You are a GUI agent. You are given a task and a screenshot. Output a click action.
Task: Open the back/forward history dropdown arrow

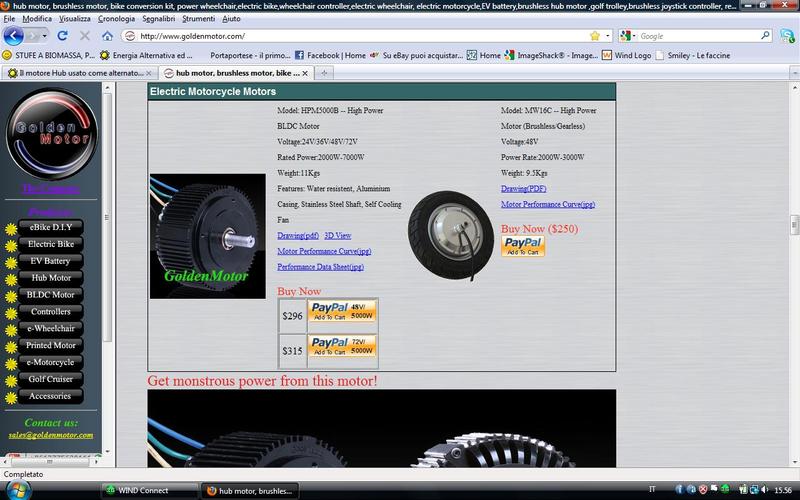[x=45, y=36]
